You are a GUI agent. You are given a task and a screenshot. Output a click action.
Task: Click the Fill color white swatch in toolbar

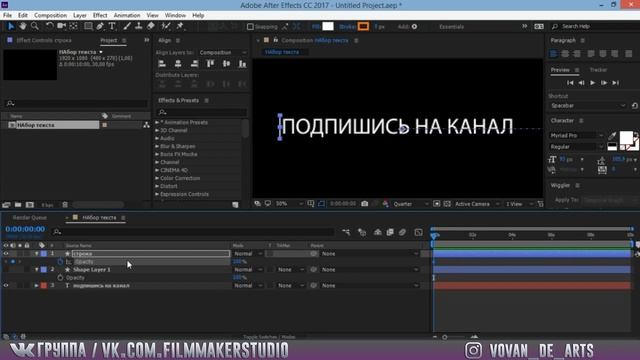(328, 27)
